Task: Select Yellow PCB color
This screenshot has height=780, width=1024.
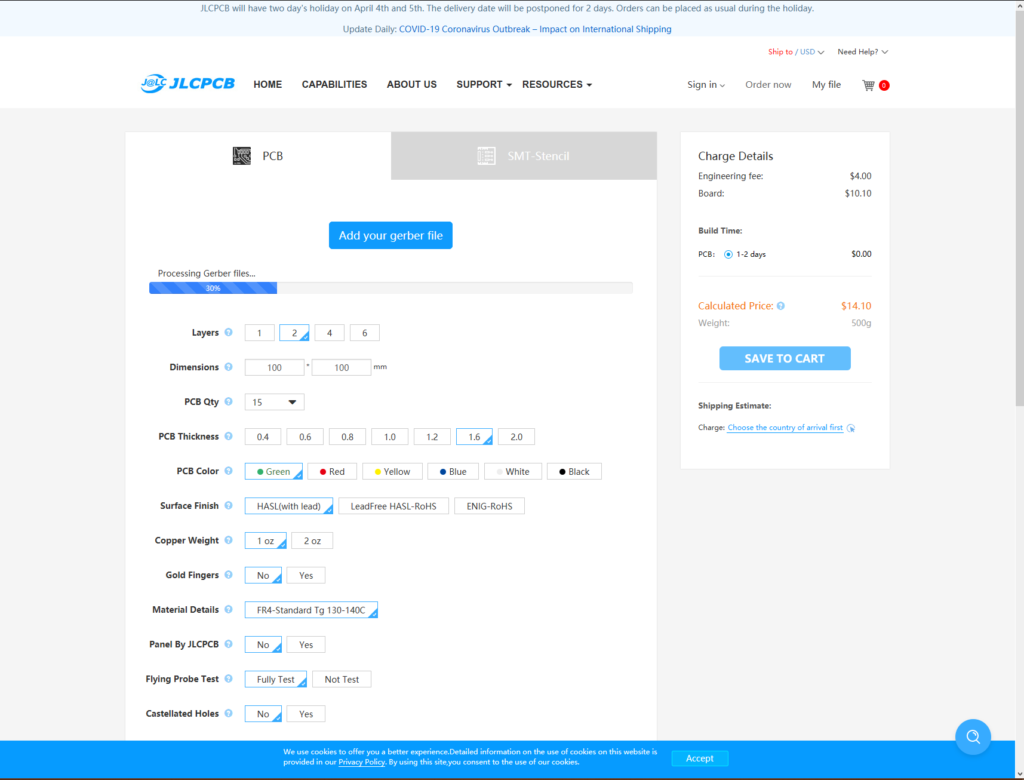Action: click(392, 471)
